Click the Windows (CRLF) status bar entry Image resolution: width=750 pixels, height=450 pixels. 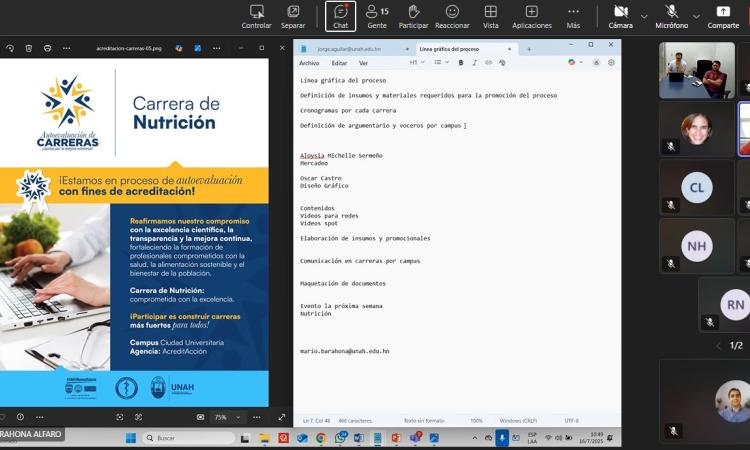(x=518, y=421)
